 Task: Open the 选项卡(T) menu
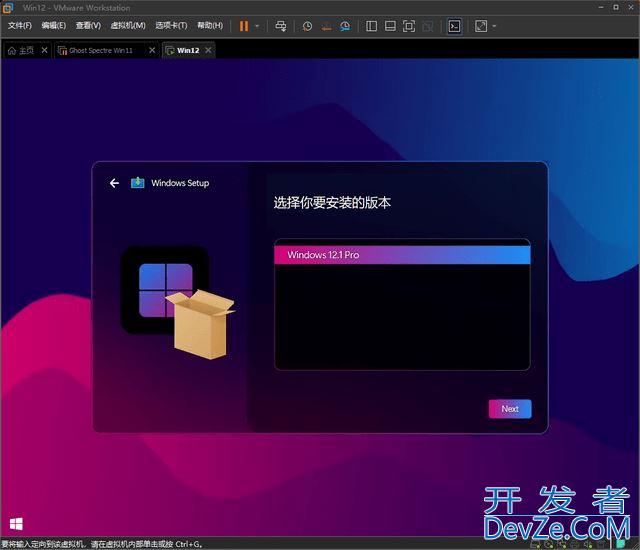point(171,25)
